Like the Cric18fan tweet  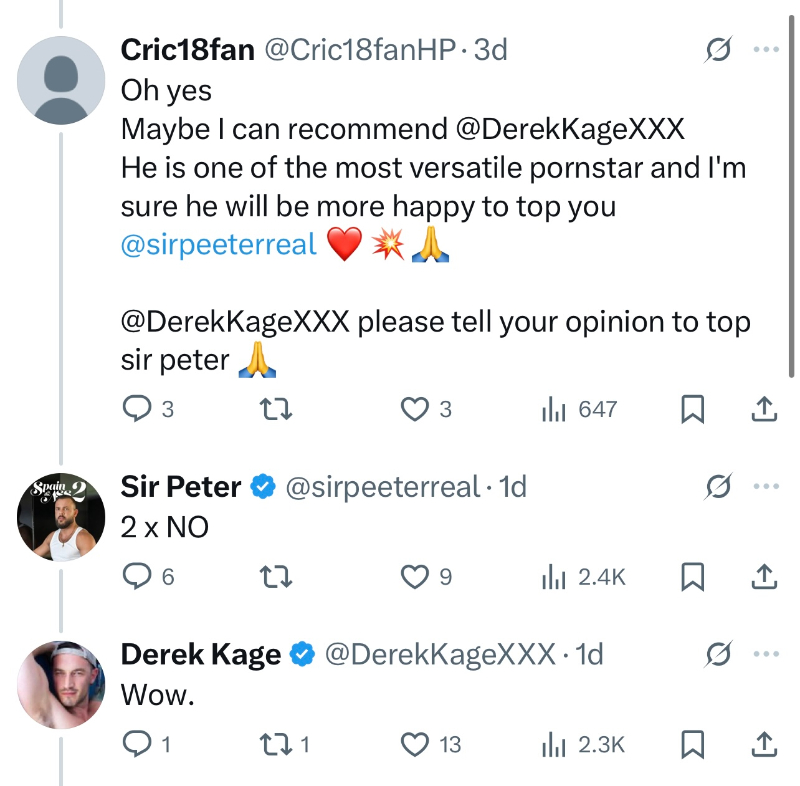414,409
